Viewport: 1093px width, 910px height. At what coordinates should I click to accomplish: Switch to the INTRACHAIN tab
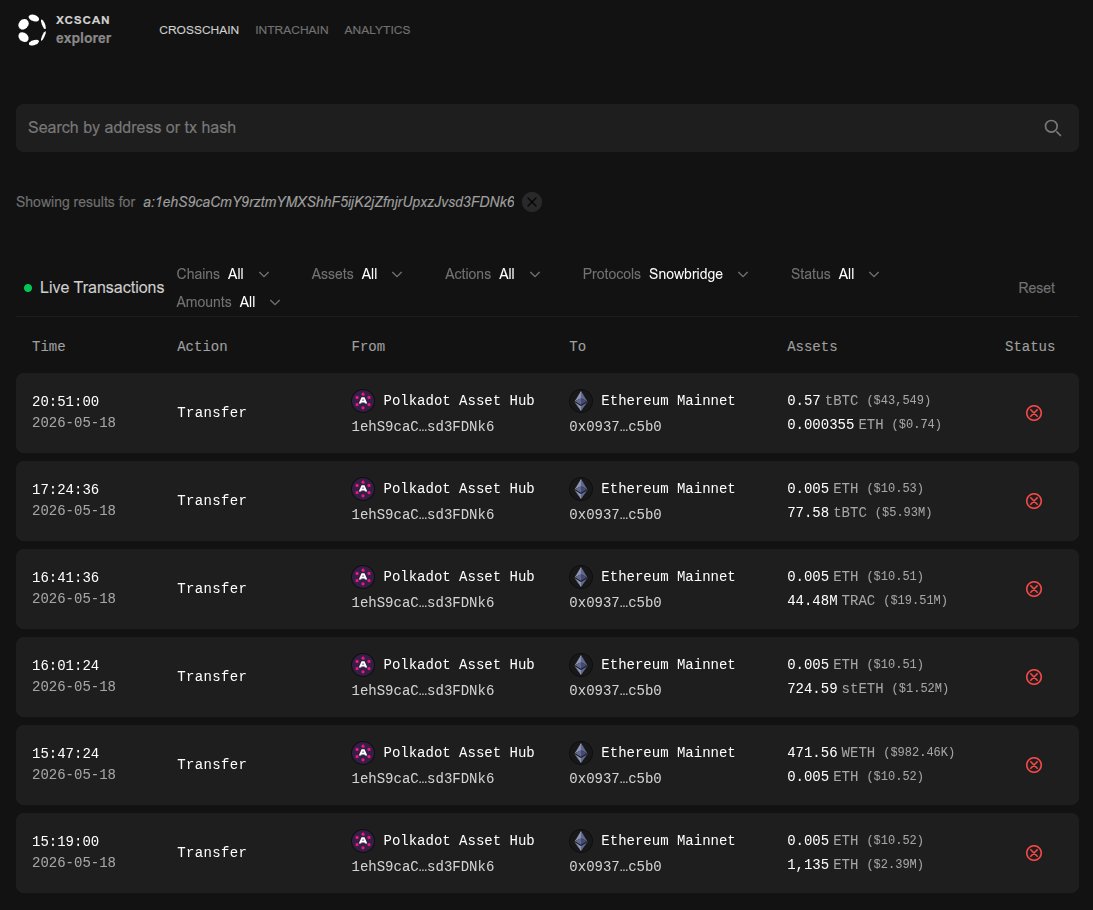click(x=291, y=30)
